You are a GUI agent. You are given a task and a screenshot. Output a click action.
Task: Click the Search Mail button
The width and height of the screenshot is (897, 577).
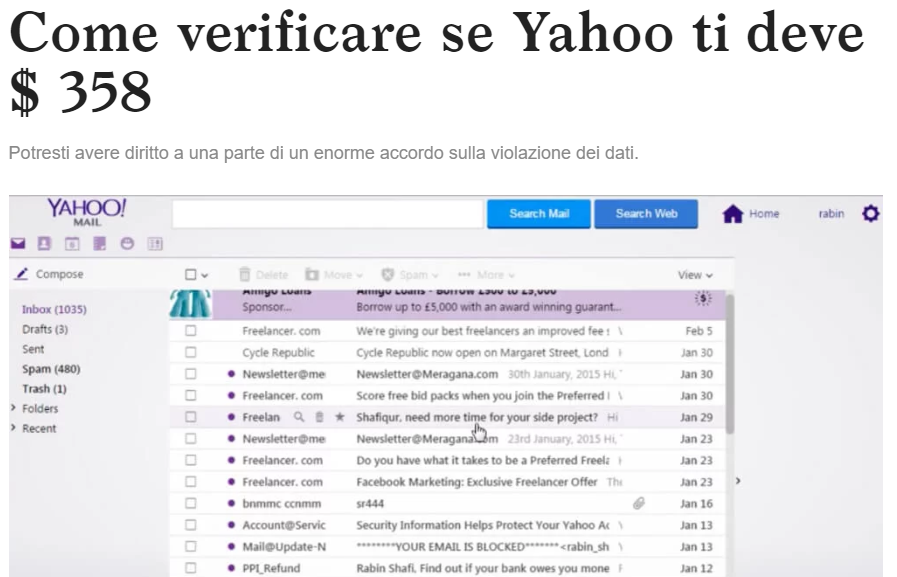click(539, 214)
